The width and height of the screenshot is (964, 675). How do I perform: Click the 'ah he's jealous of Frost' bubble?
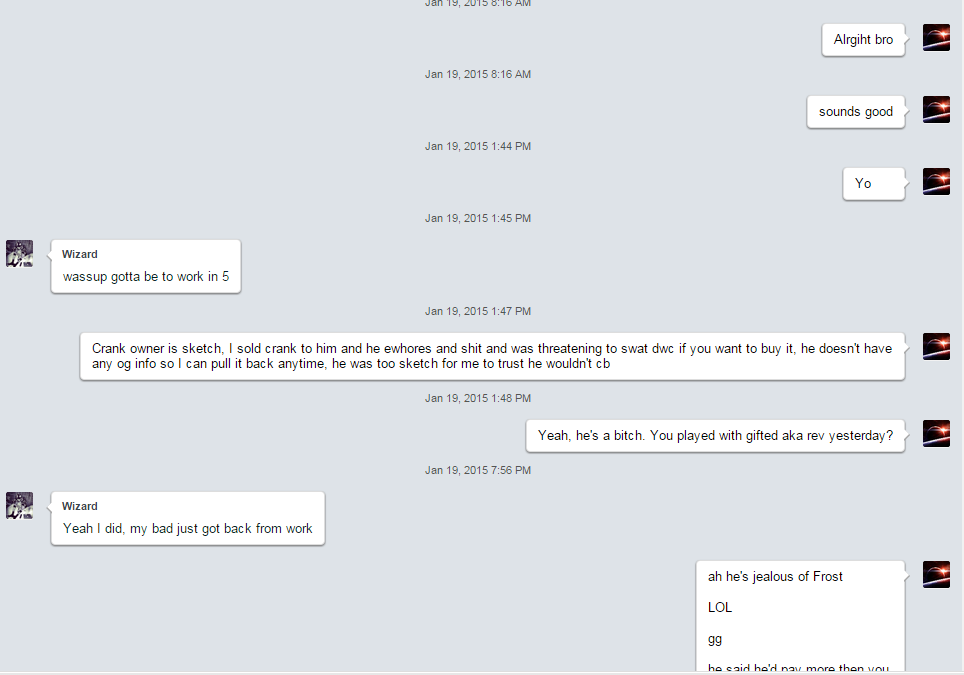[x=800, y=616]
